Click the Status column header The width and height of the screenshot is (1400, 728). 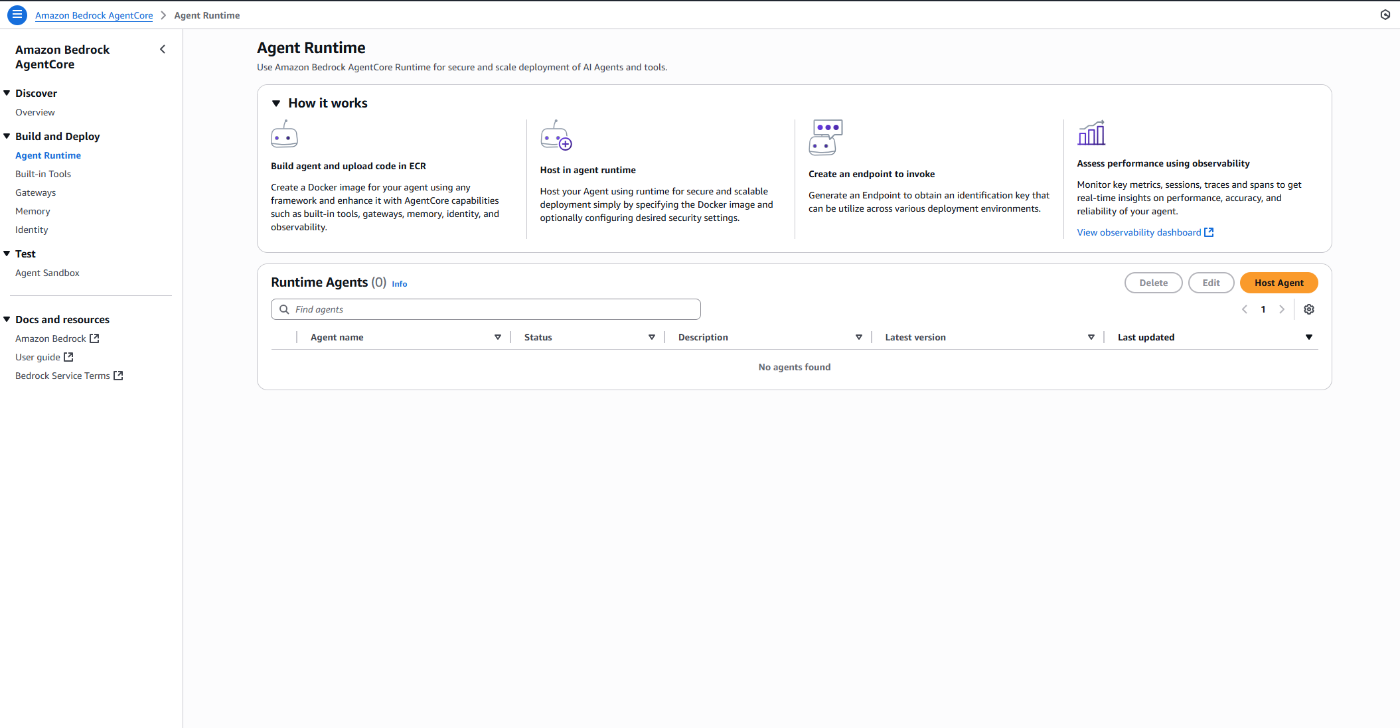coord(538,338)
